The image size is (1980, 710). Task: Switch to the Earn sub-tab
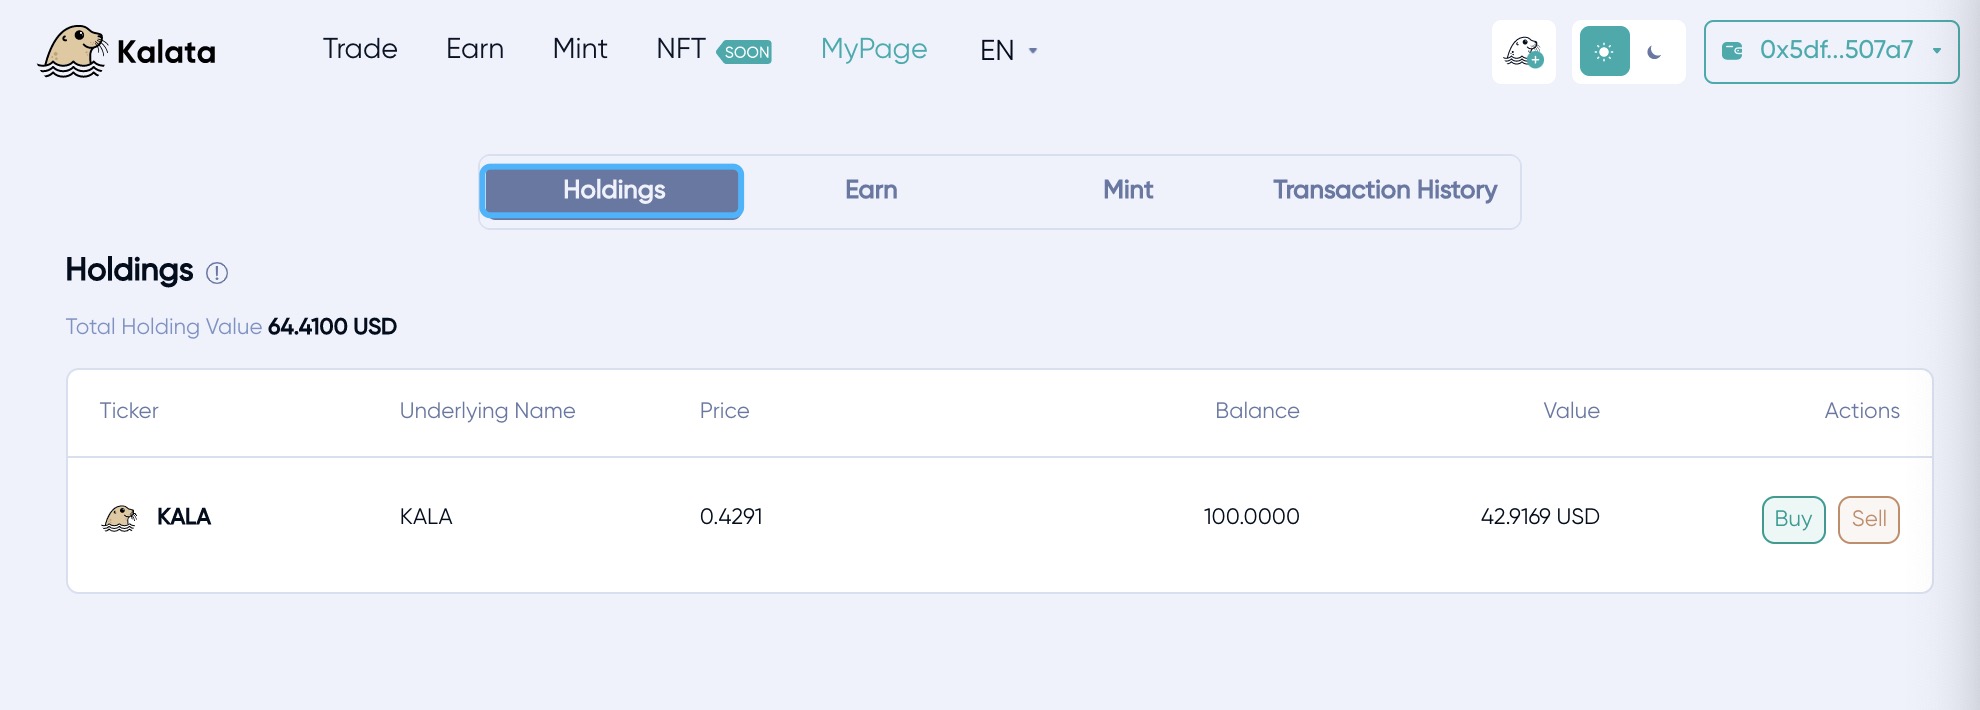pyautogui.click(x=871, y=191)
